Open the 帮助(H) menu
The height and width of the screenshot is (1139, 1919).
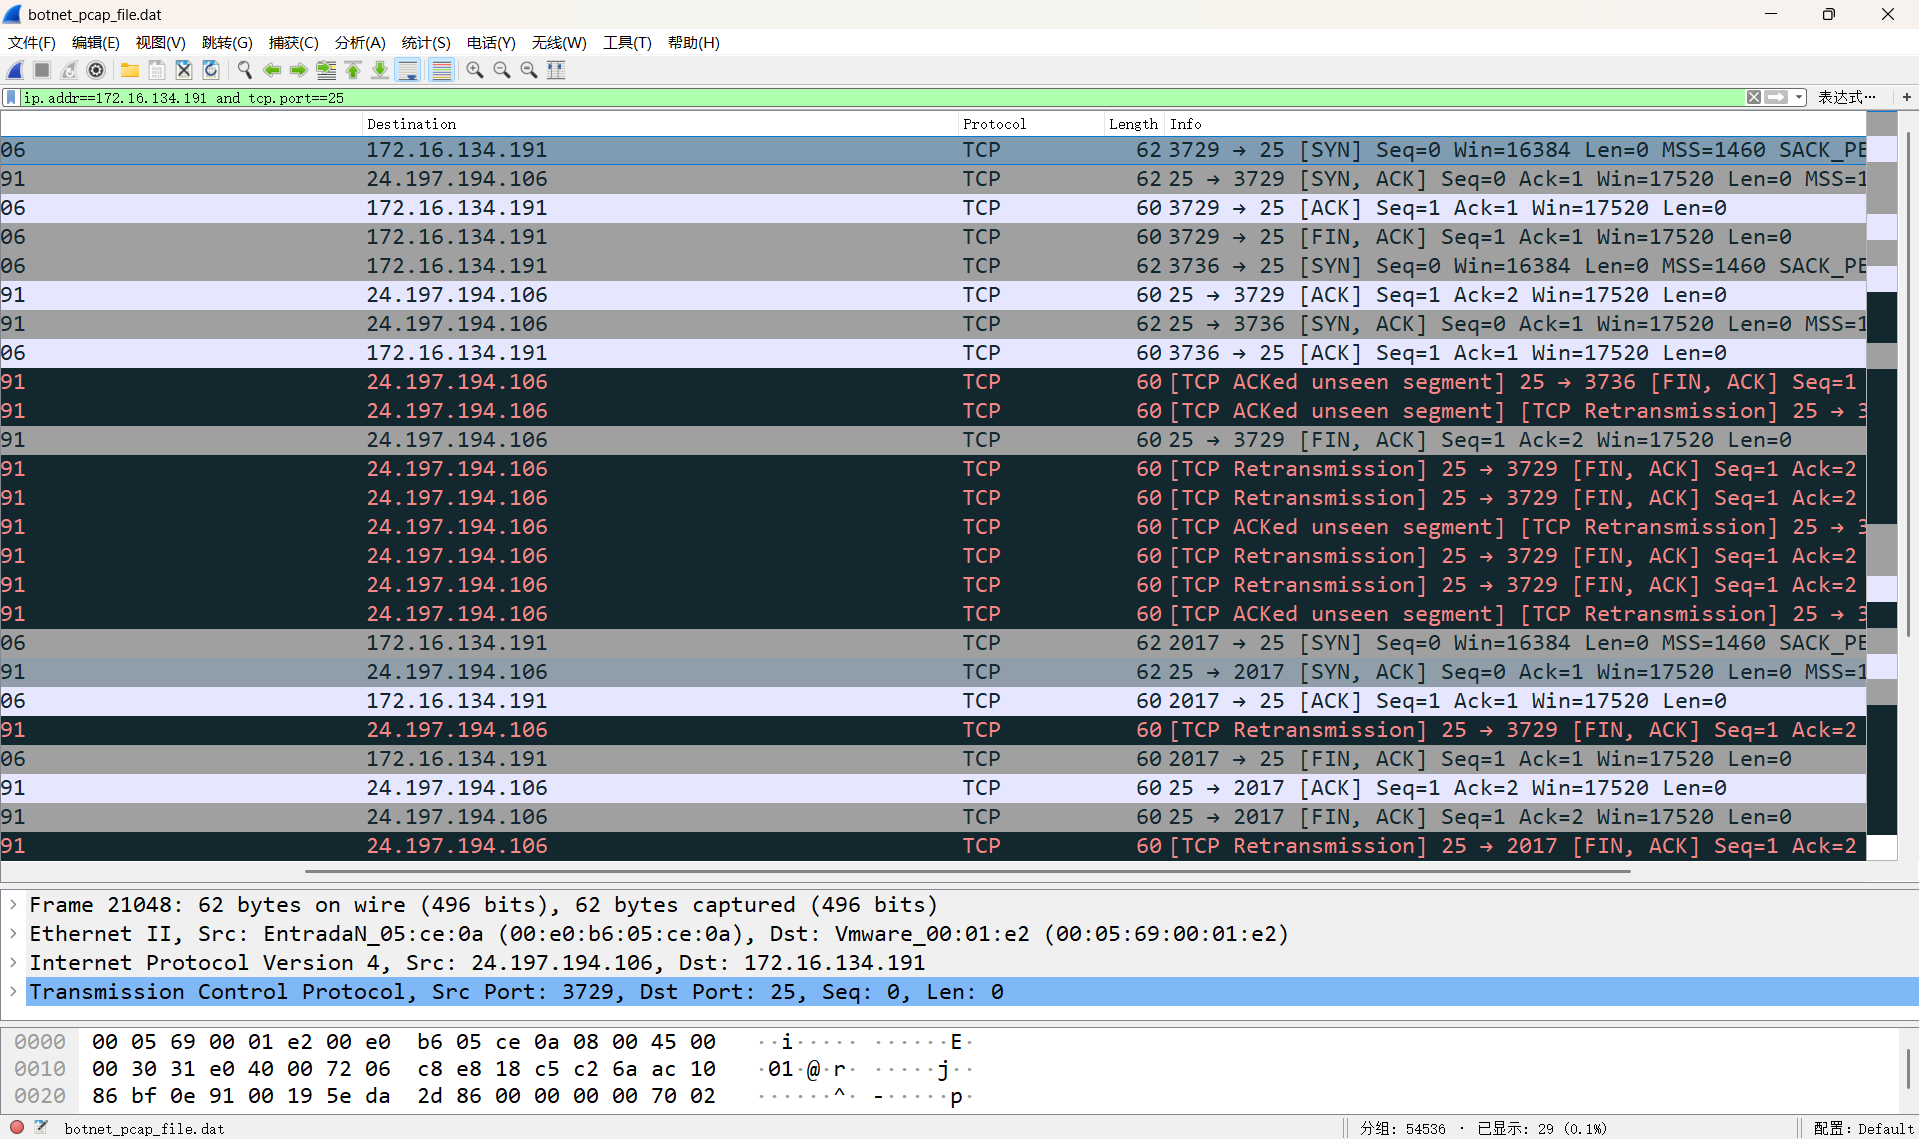click(x=694, y=43)
